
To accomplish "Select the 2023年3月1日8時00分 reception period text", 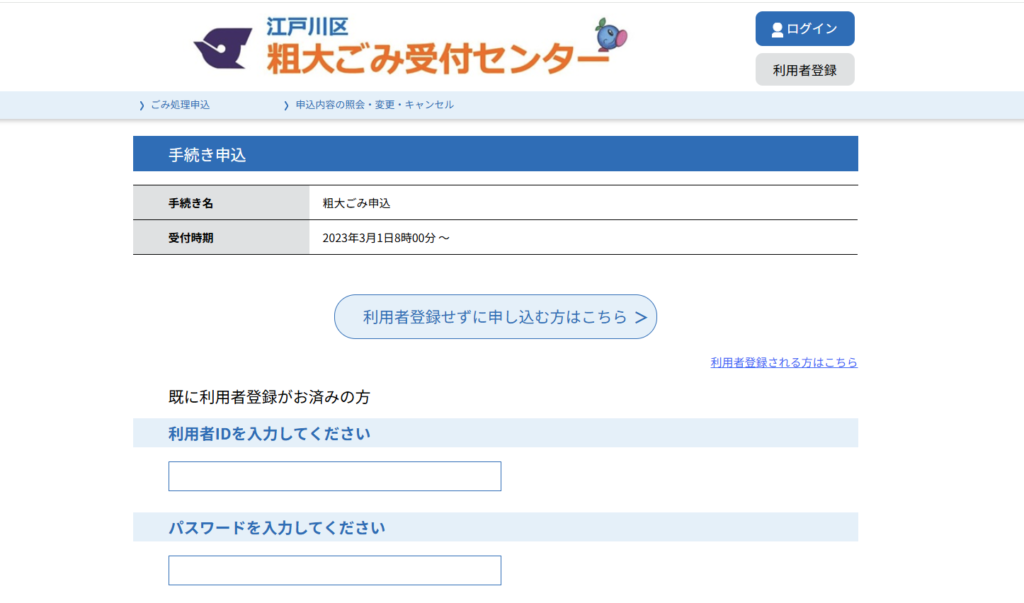I will click(x=385, y=238).
